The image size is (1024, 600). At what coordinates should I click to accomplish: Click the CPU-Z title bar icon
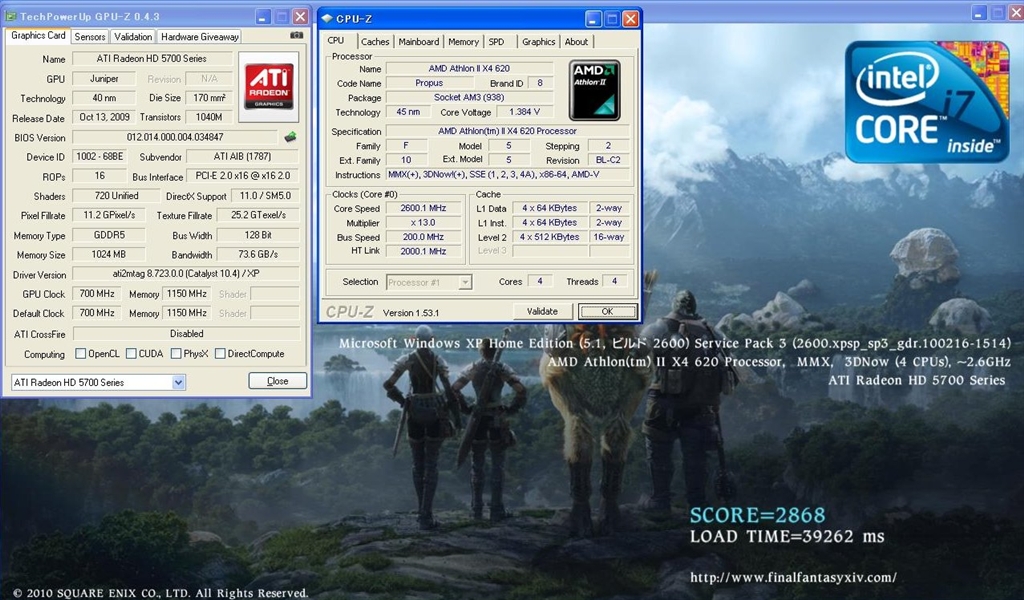(x=327, y=18)
